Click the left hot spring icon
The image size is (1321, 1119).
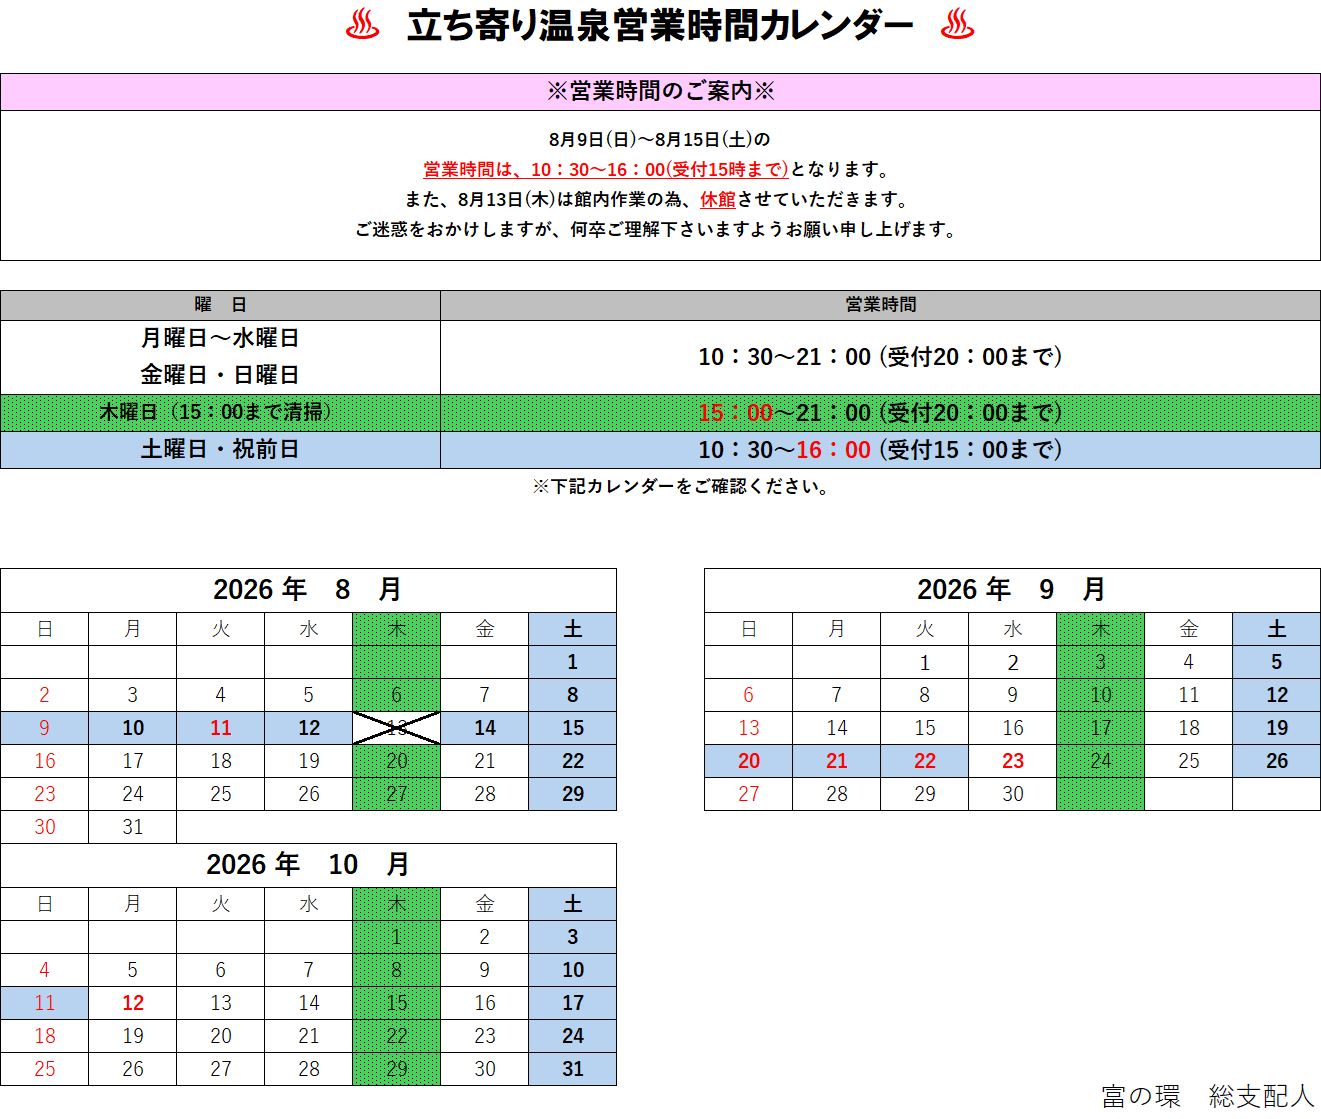(362, 25)
